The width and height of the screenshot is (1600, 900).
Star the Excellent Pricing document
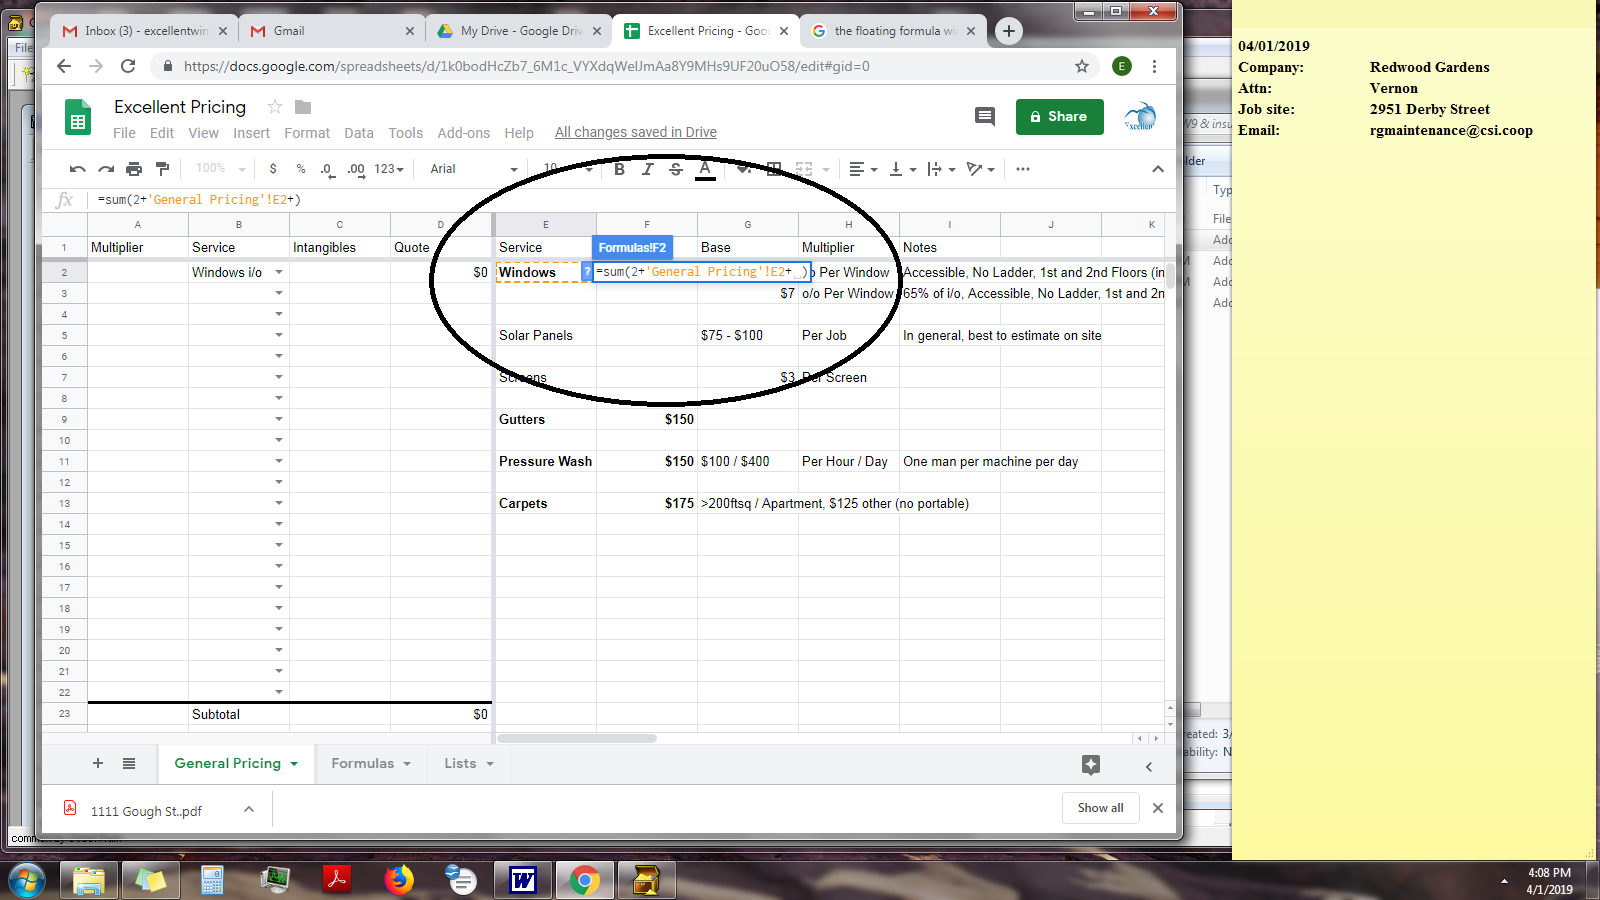(x=275, y=107)
